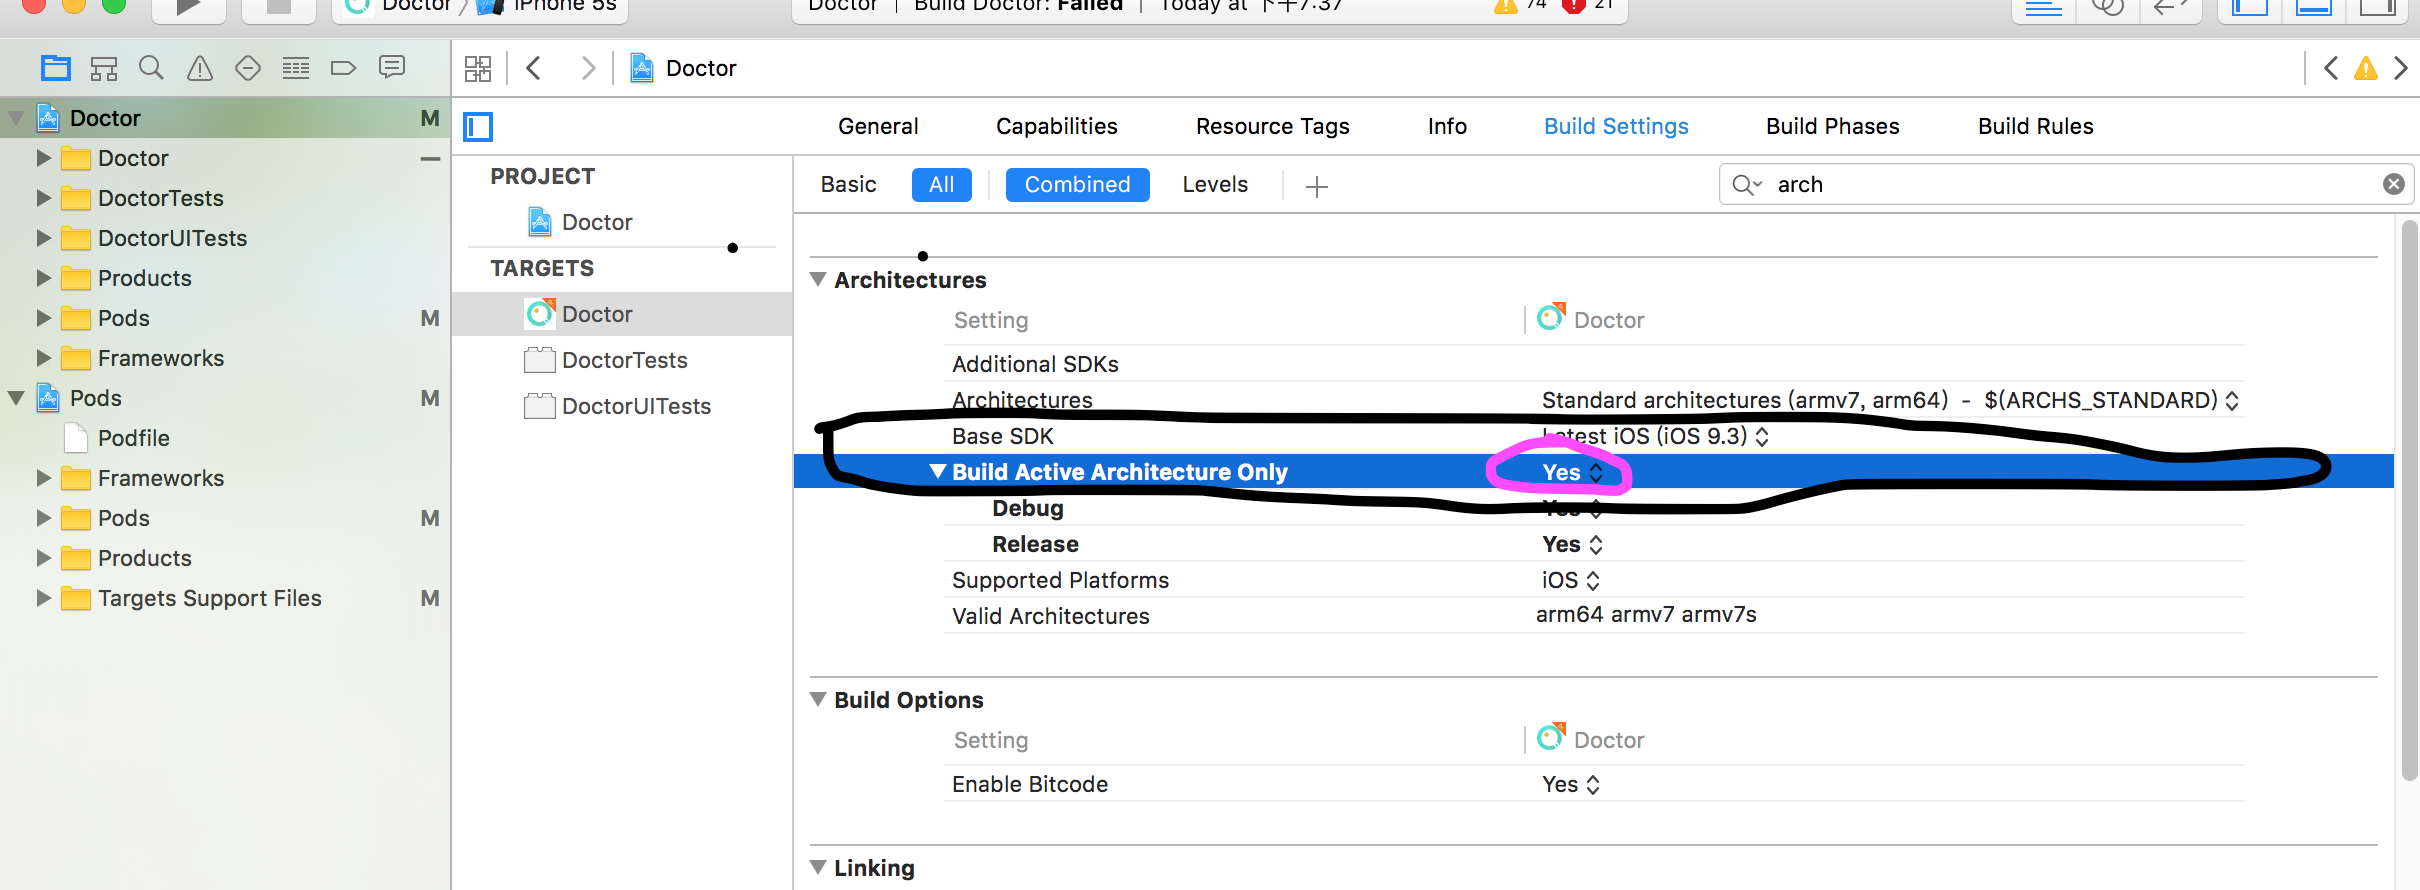Select All settings filter

coord(942,185)
